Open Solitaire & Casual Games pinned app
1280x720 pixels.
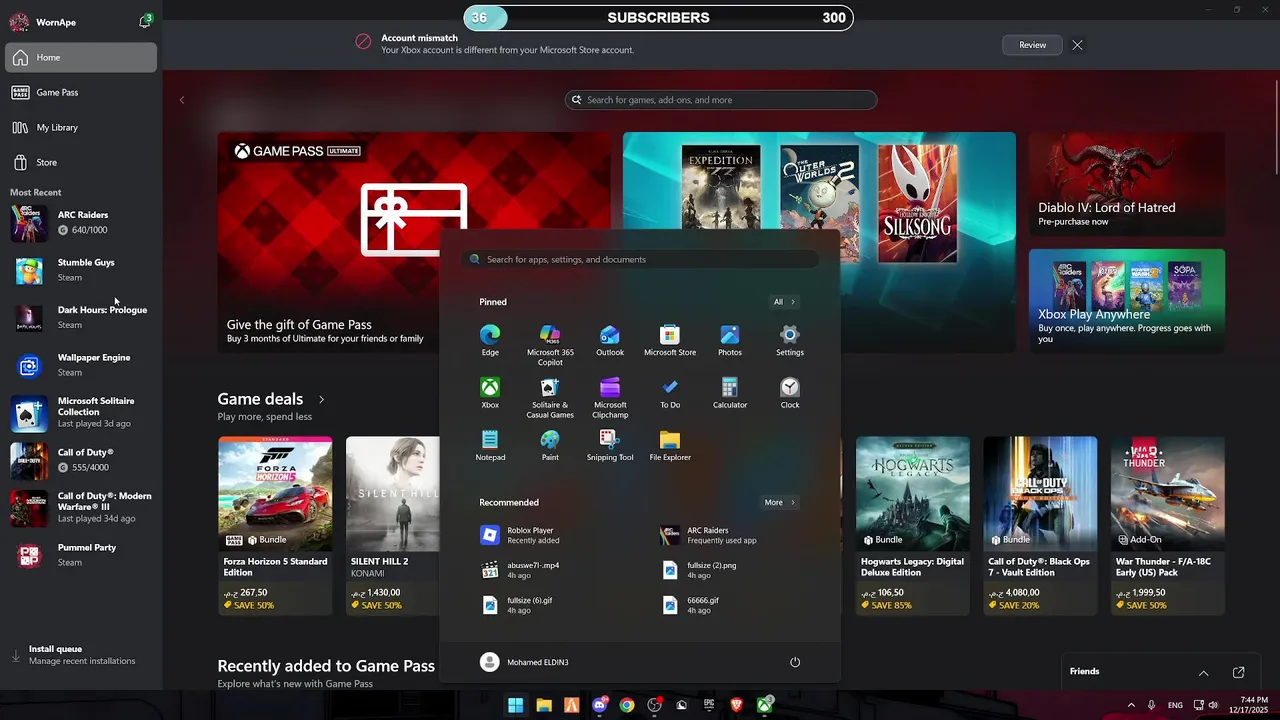pos(550,398)
